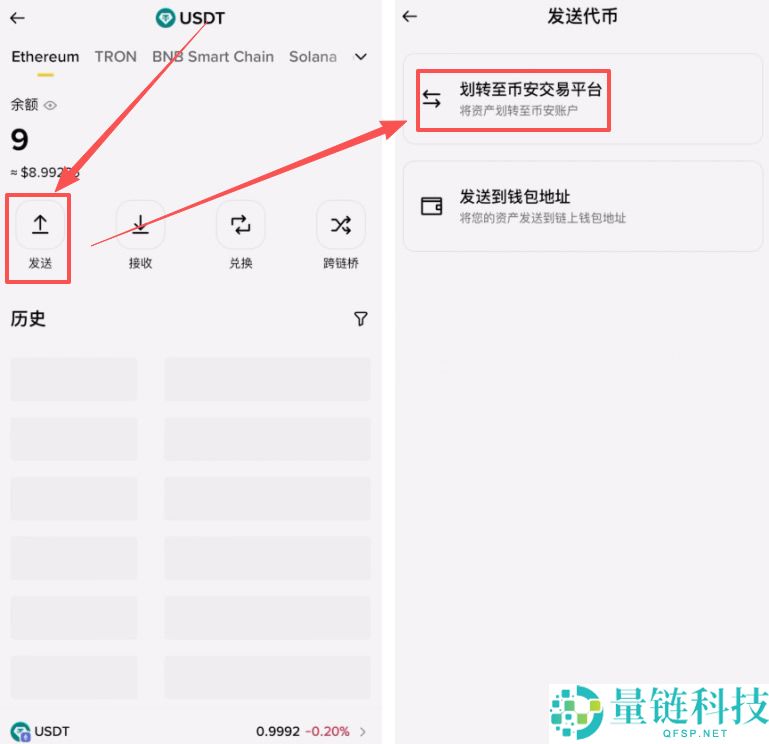Tap the 0.9992 price value
Screen dimensions: 769x744
point(278,731)
